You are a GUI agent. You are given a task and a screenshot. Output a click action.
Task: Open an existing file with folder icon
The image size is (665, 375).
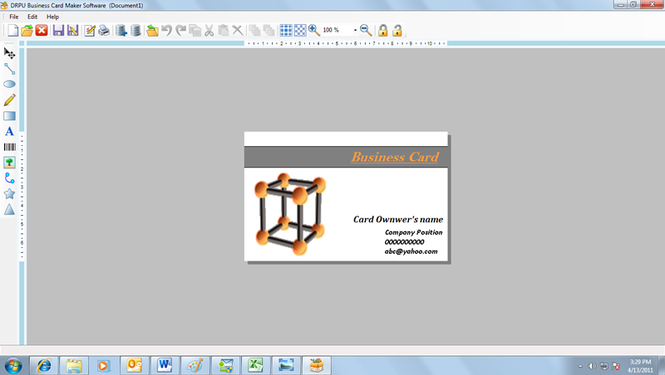click(27, 30)
